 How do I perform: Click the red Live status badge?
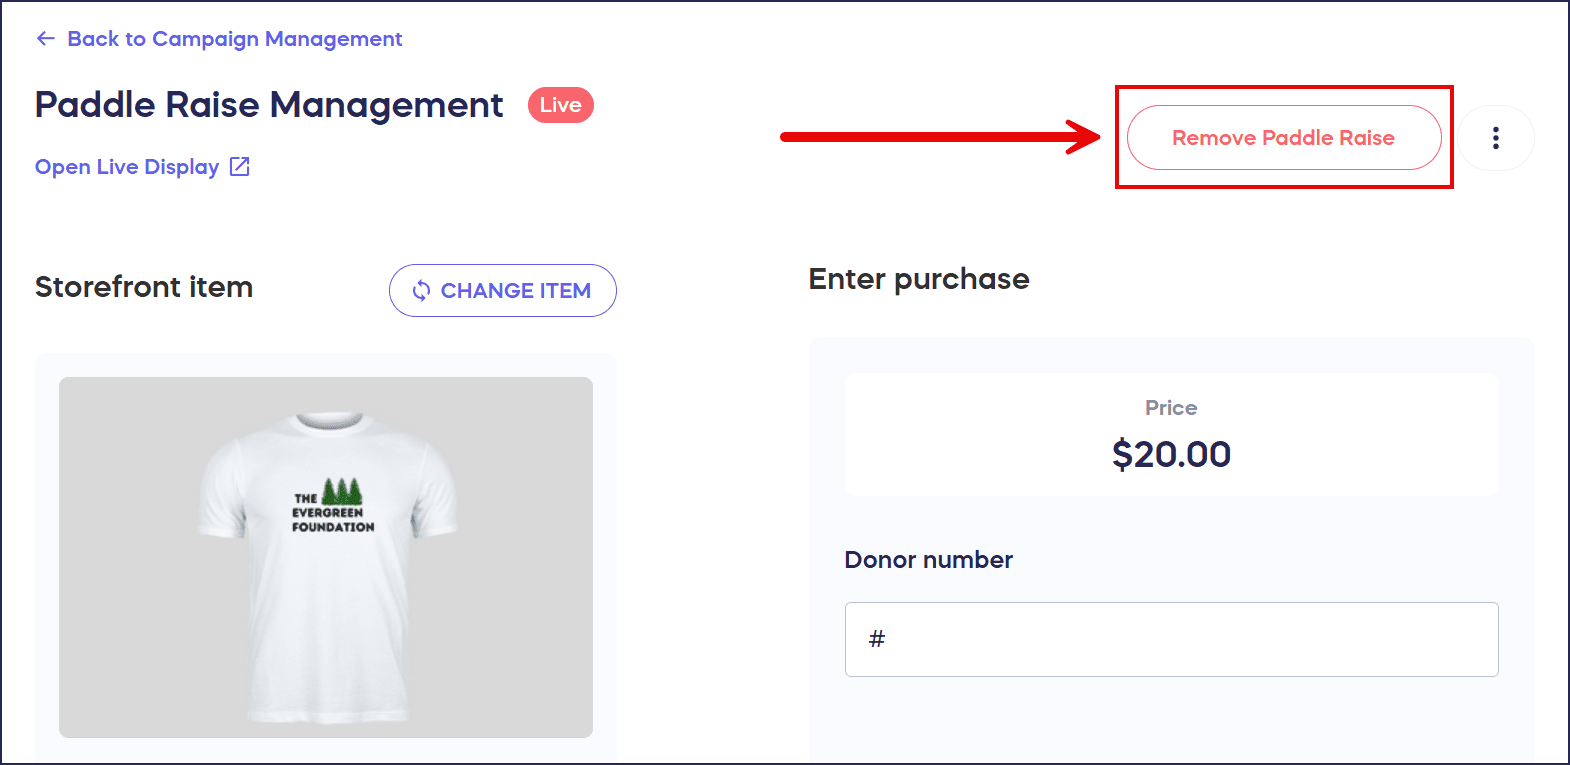pyautogui.click(x=560, y=105)
